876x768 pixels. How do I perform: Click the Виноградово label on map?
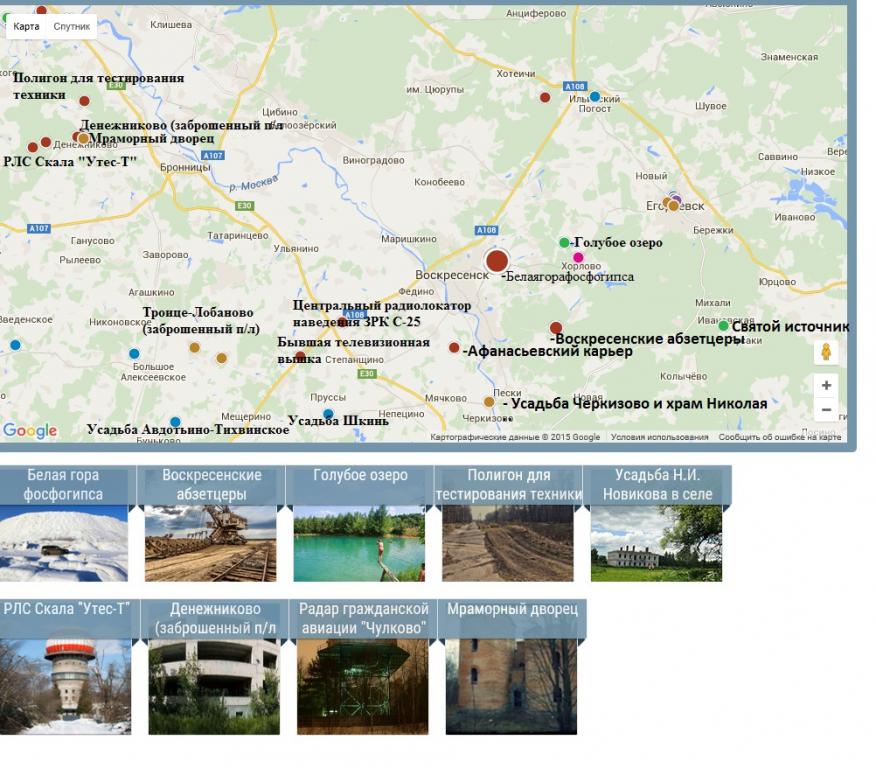[x=373, y=160]
